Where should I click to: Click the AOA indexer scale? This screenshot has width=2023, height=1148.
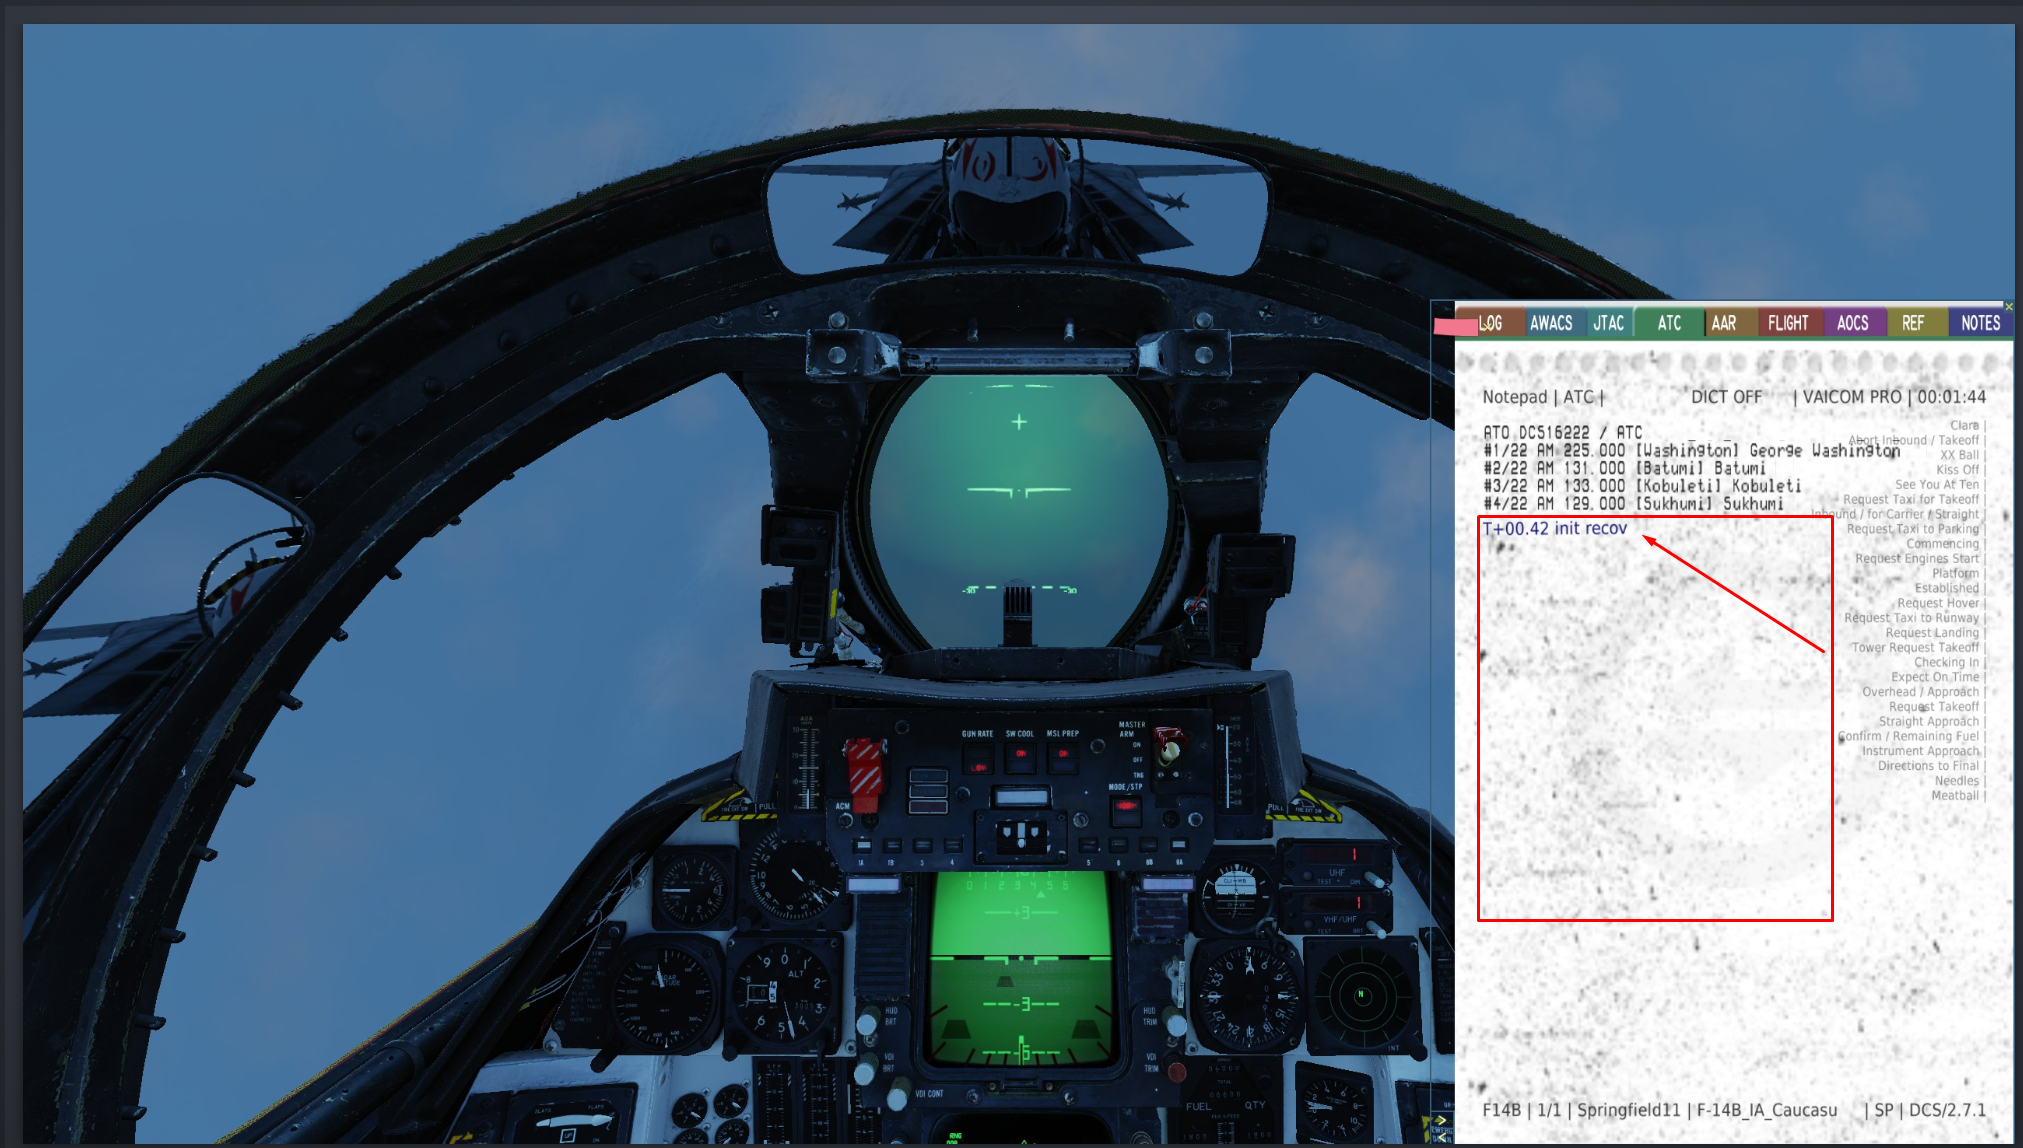point(806,763)
